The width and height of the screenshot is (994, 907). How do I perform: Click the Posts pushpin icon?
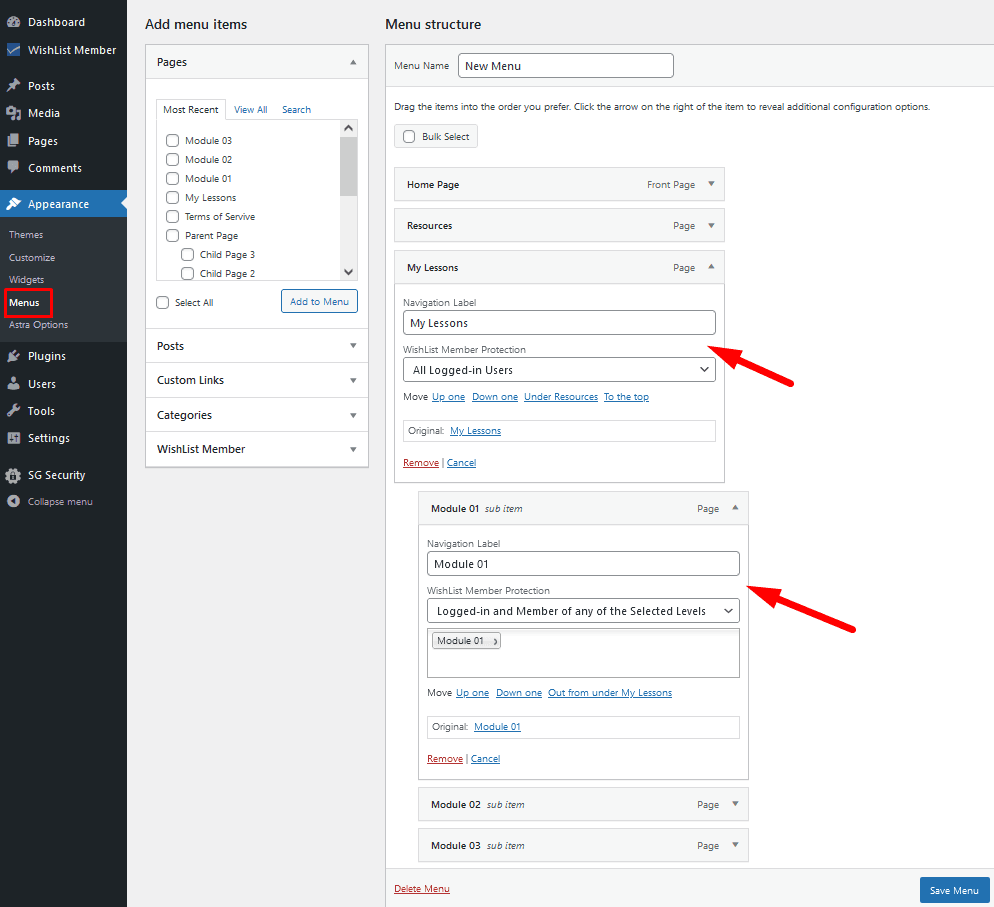coord(13,86)
